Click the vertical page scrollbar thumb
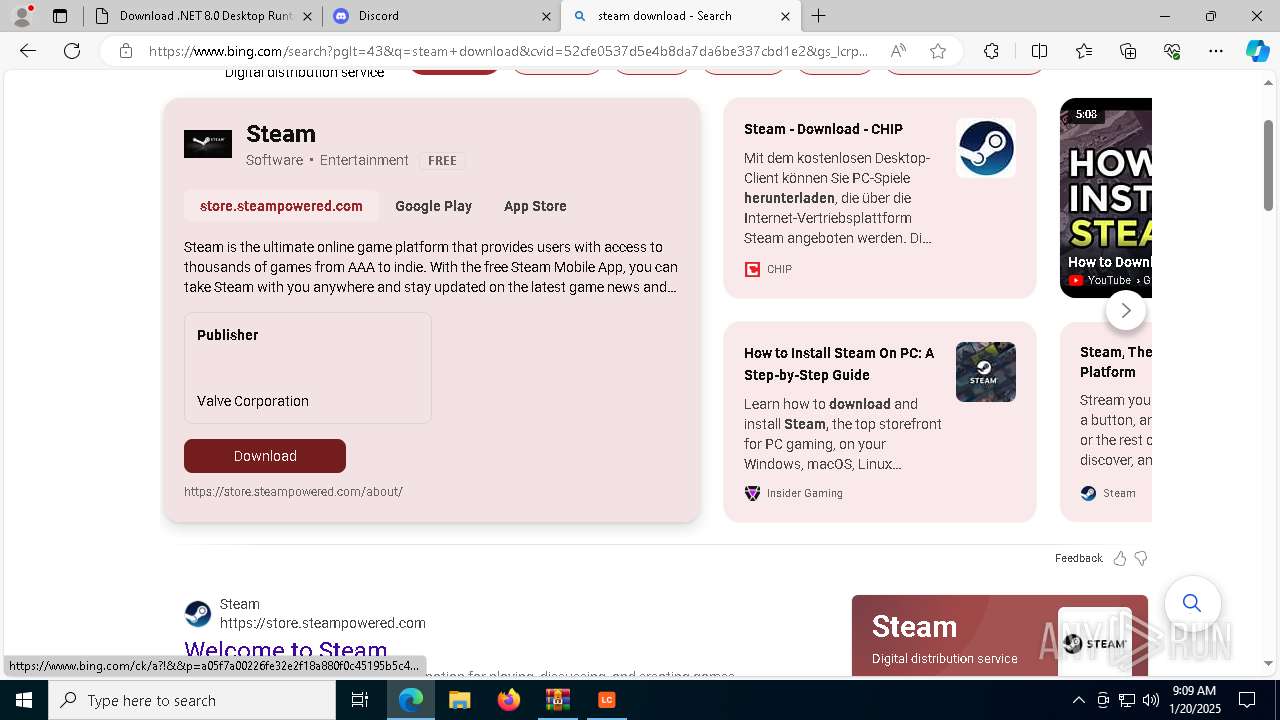Screen dimensions: 1280x720 tap(1269, 165)
